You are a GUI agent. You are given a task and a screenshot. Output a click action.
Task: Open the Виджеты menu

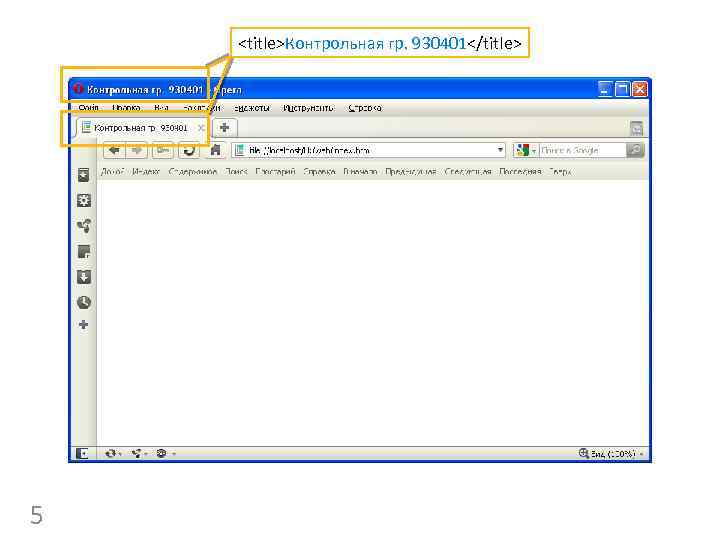[x=252, y=108]
